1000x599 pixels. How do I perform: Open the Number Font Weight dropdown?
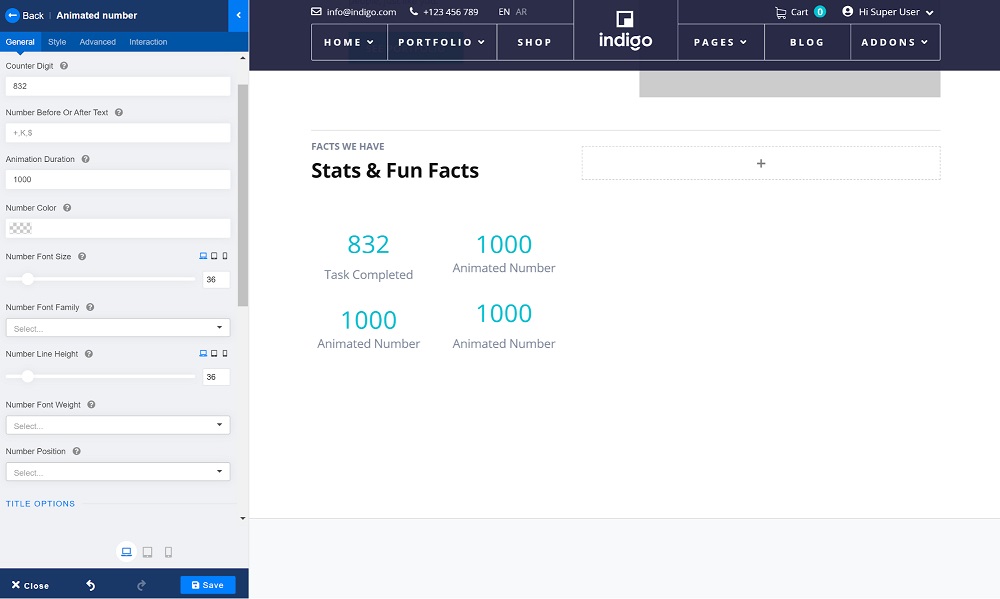(x=118, y=426)
